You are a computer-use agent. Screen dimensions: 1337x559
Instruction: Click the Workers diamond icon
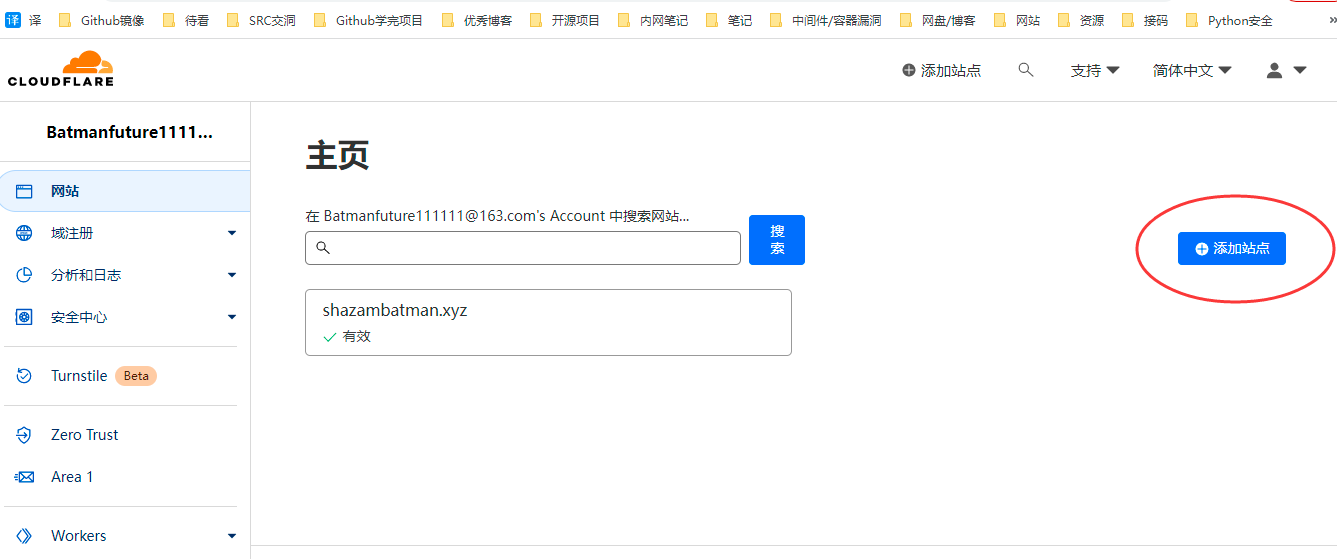[25, 536]
